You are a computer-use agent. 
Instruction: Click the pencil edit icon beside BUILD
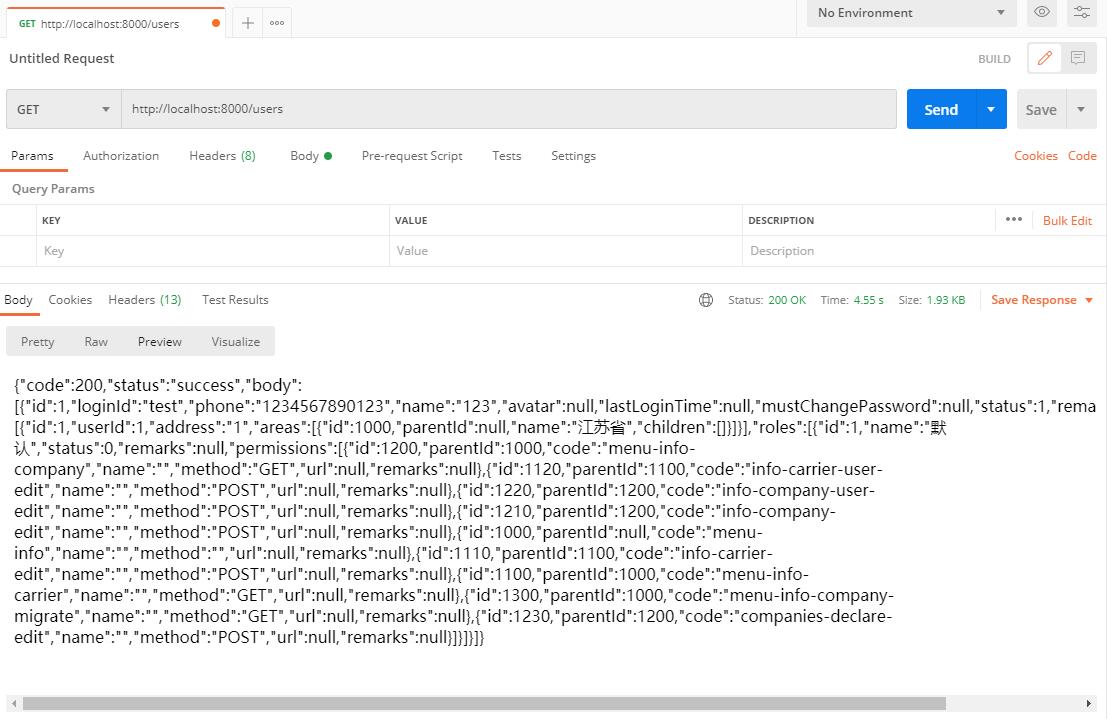pyautogui.click(x=1045, y=58)
